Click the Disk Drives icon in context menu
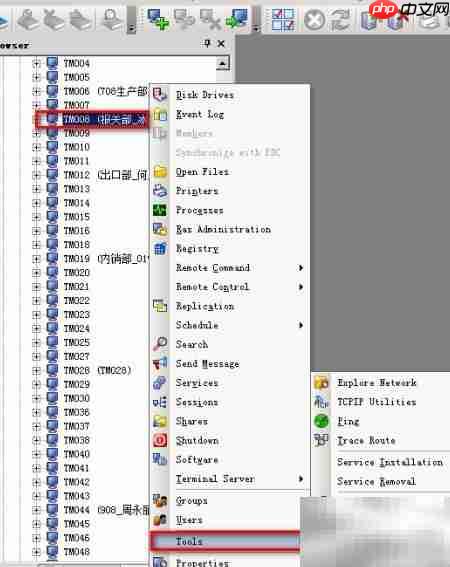The width and height of the screenshot is (450, 567). tap(160, 95)
